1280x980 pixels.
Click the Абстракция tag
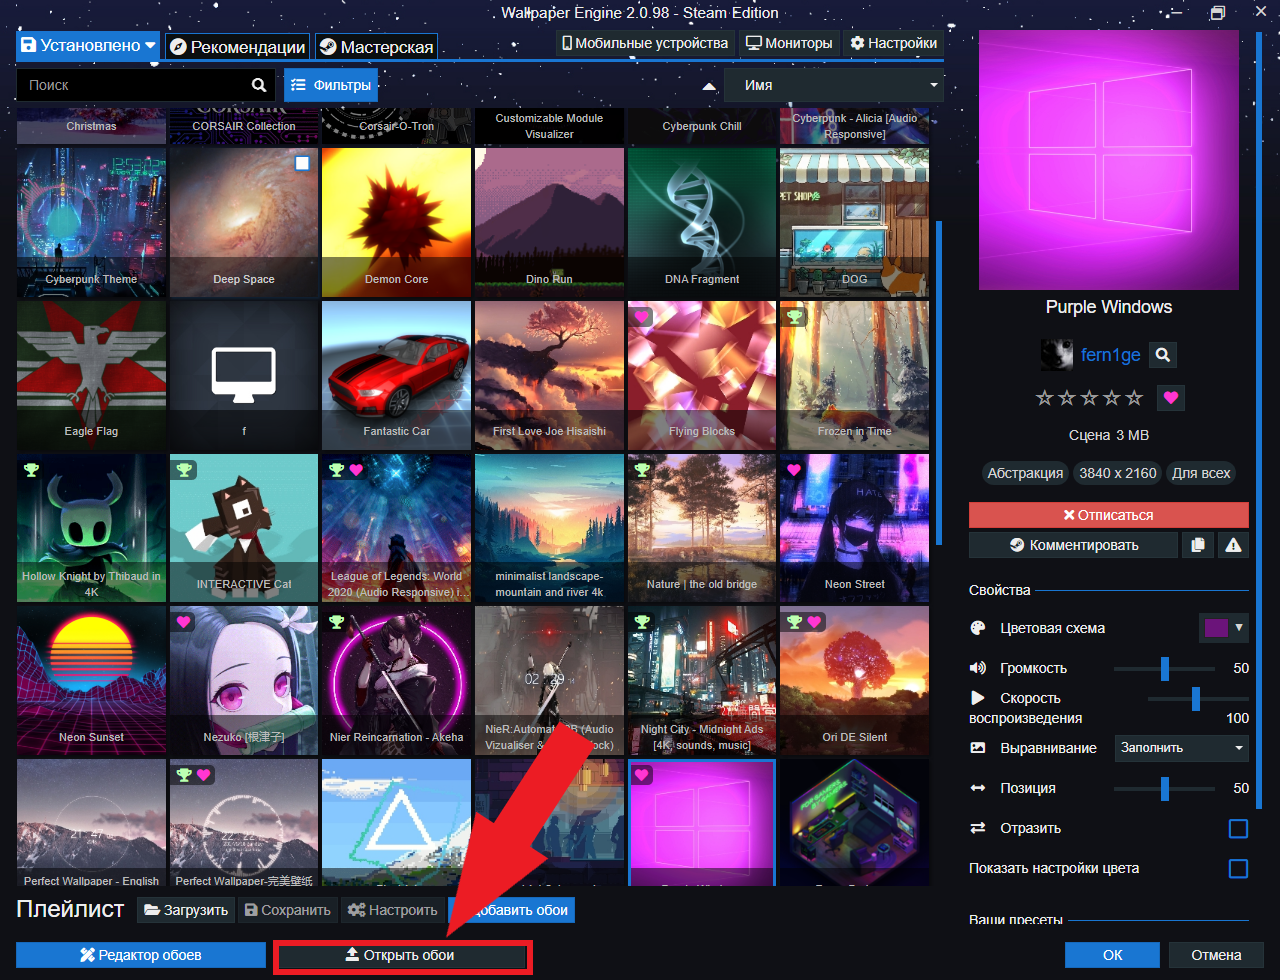[x=1026, y=473]
